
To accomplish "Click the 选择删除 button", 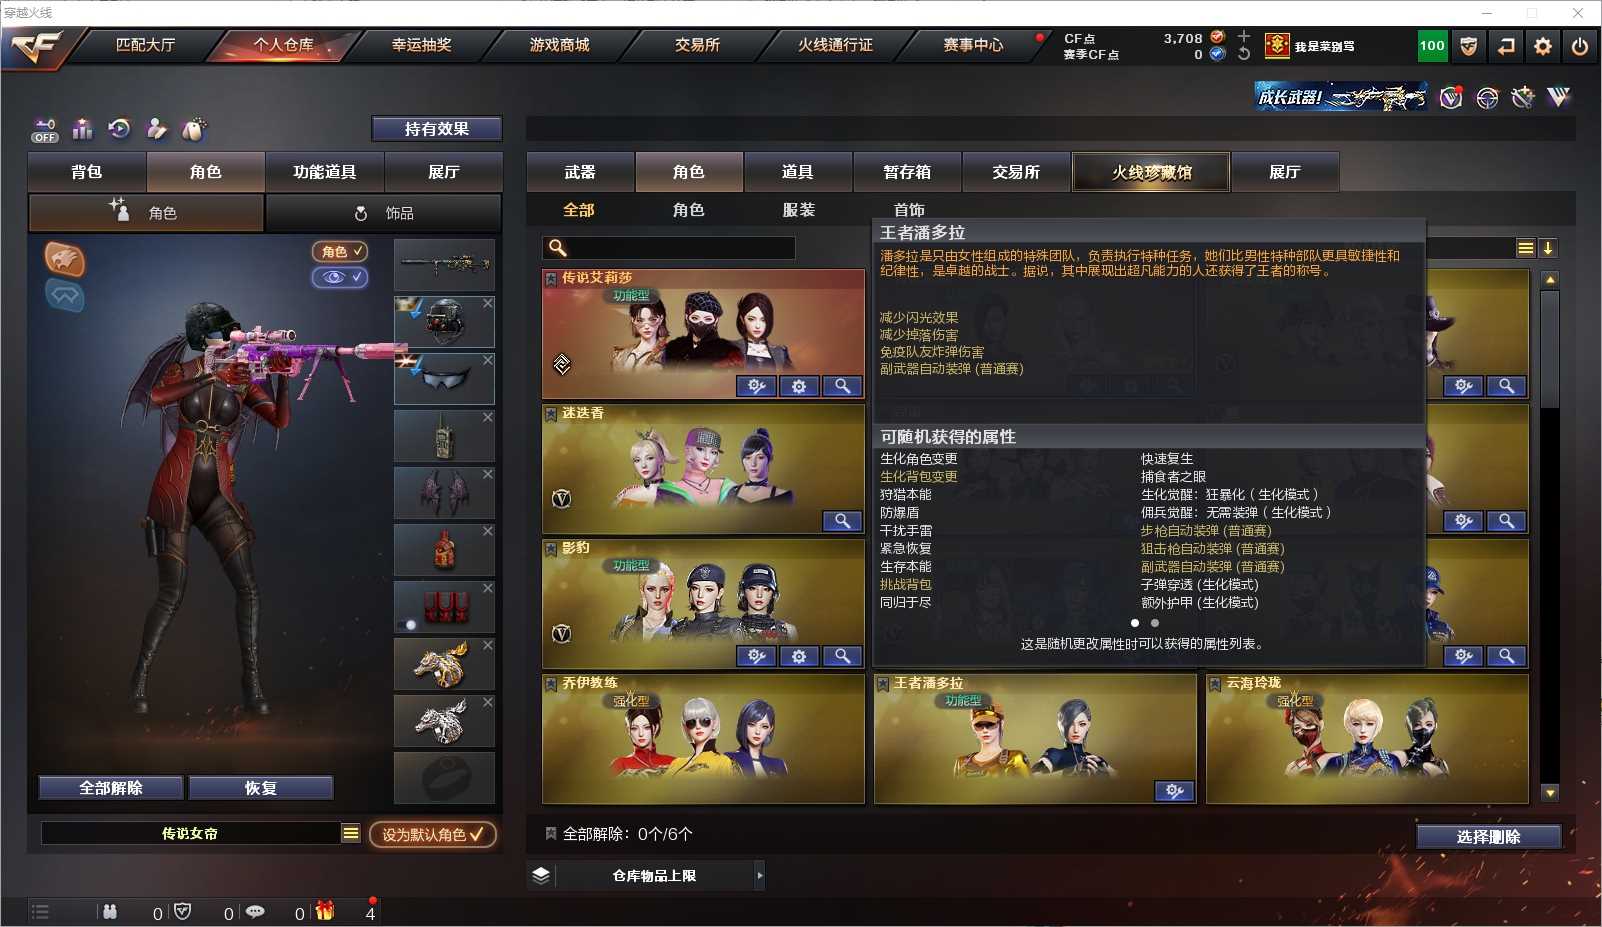I will point(1488,837).
